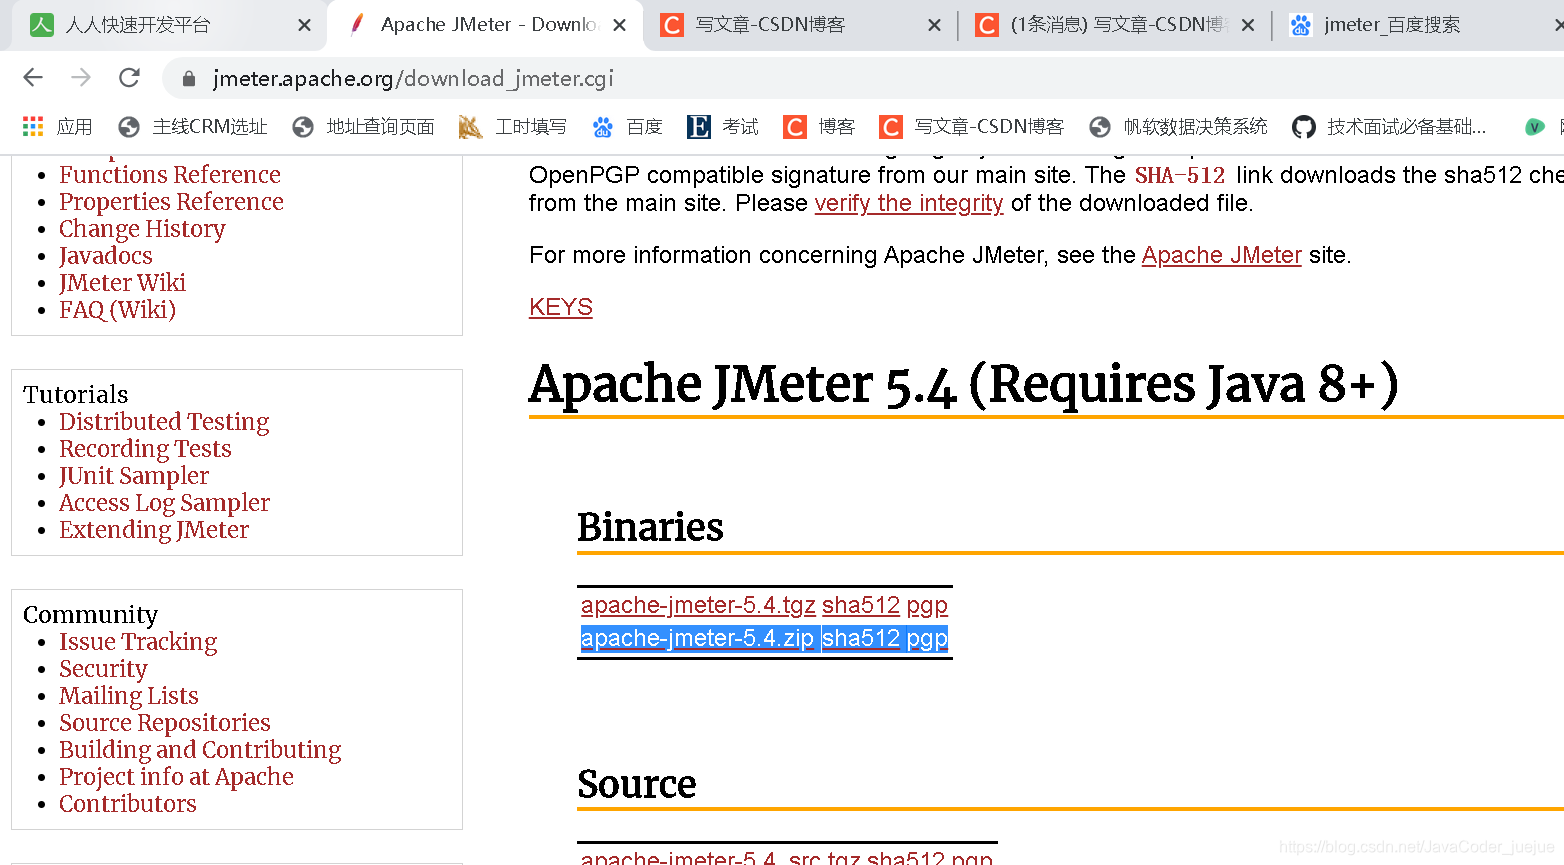Open the 写文章-CSDN博客 bookmark in bookmarks bar
Screen dimensions: 1564x865
[971, 127]
